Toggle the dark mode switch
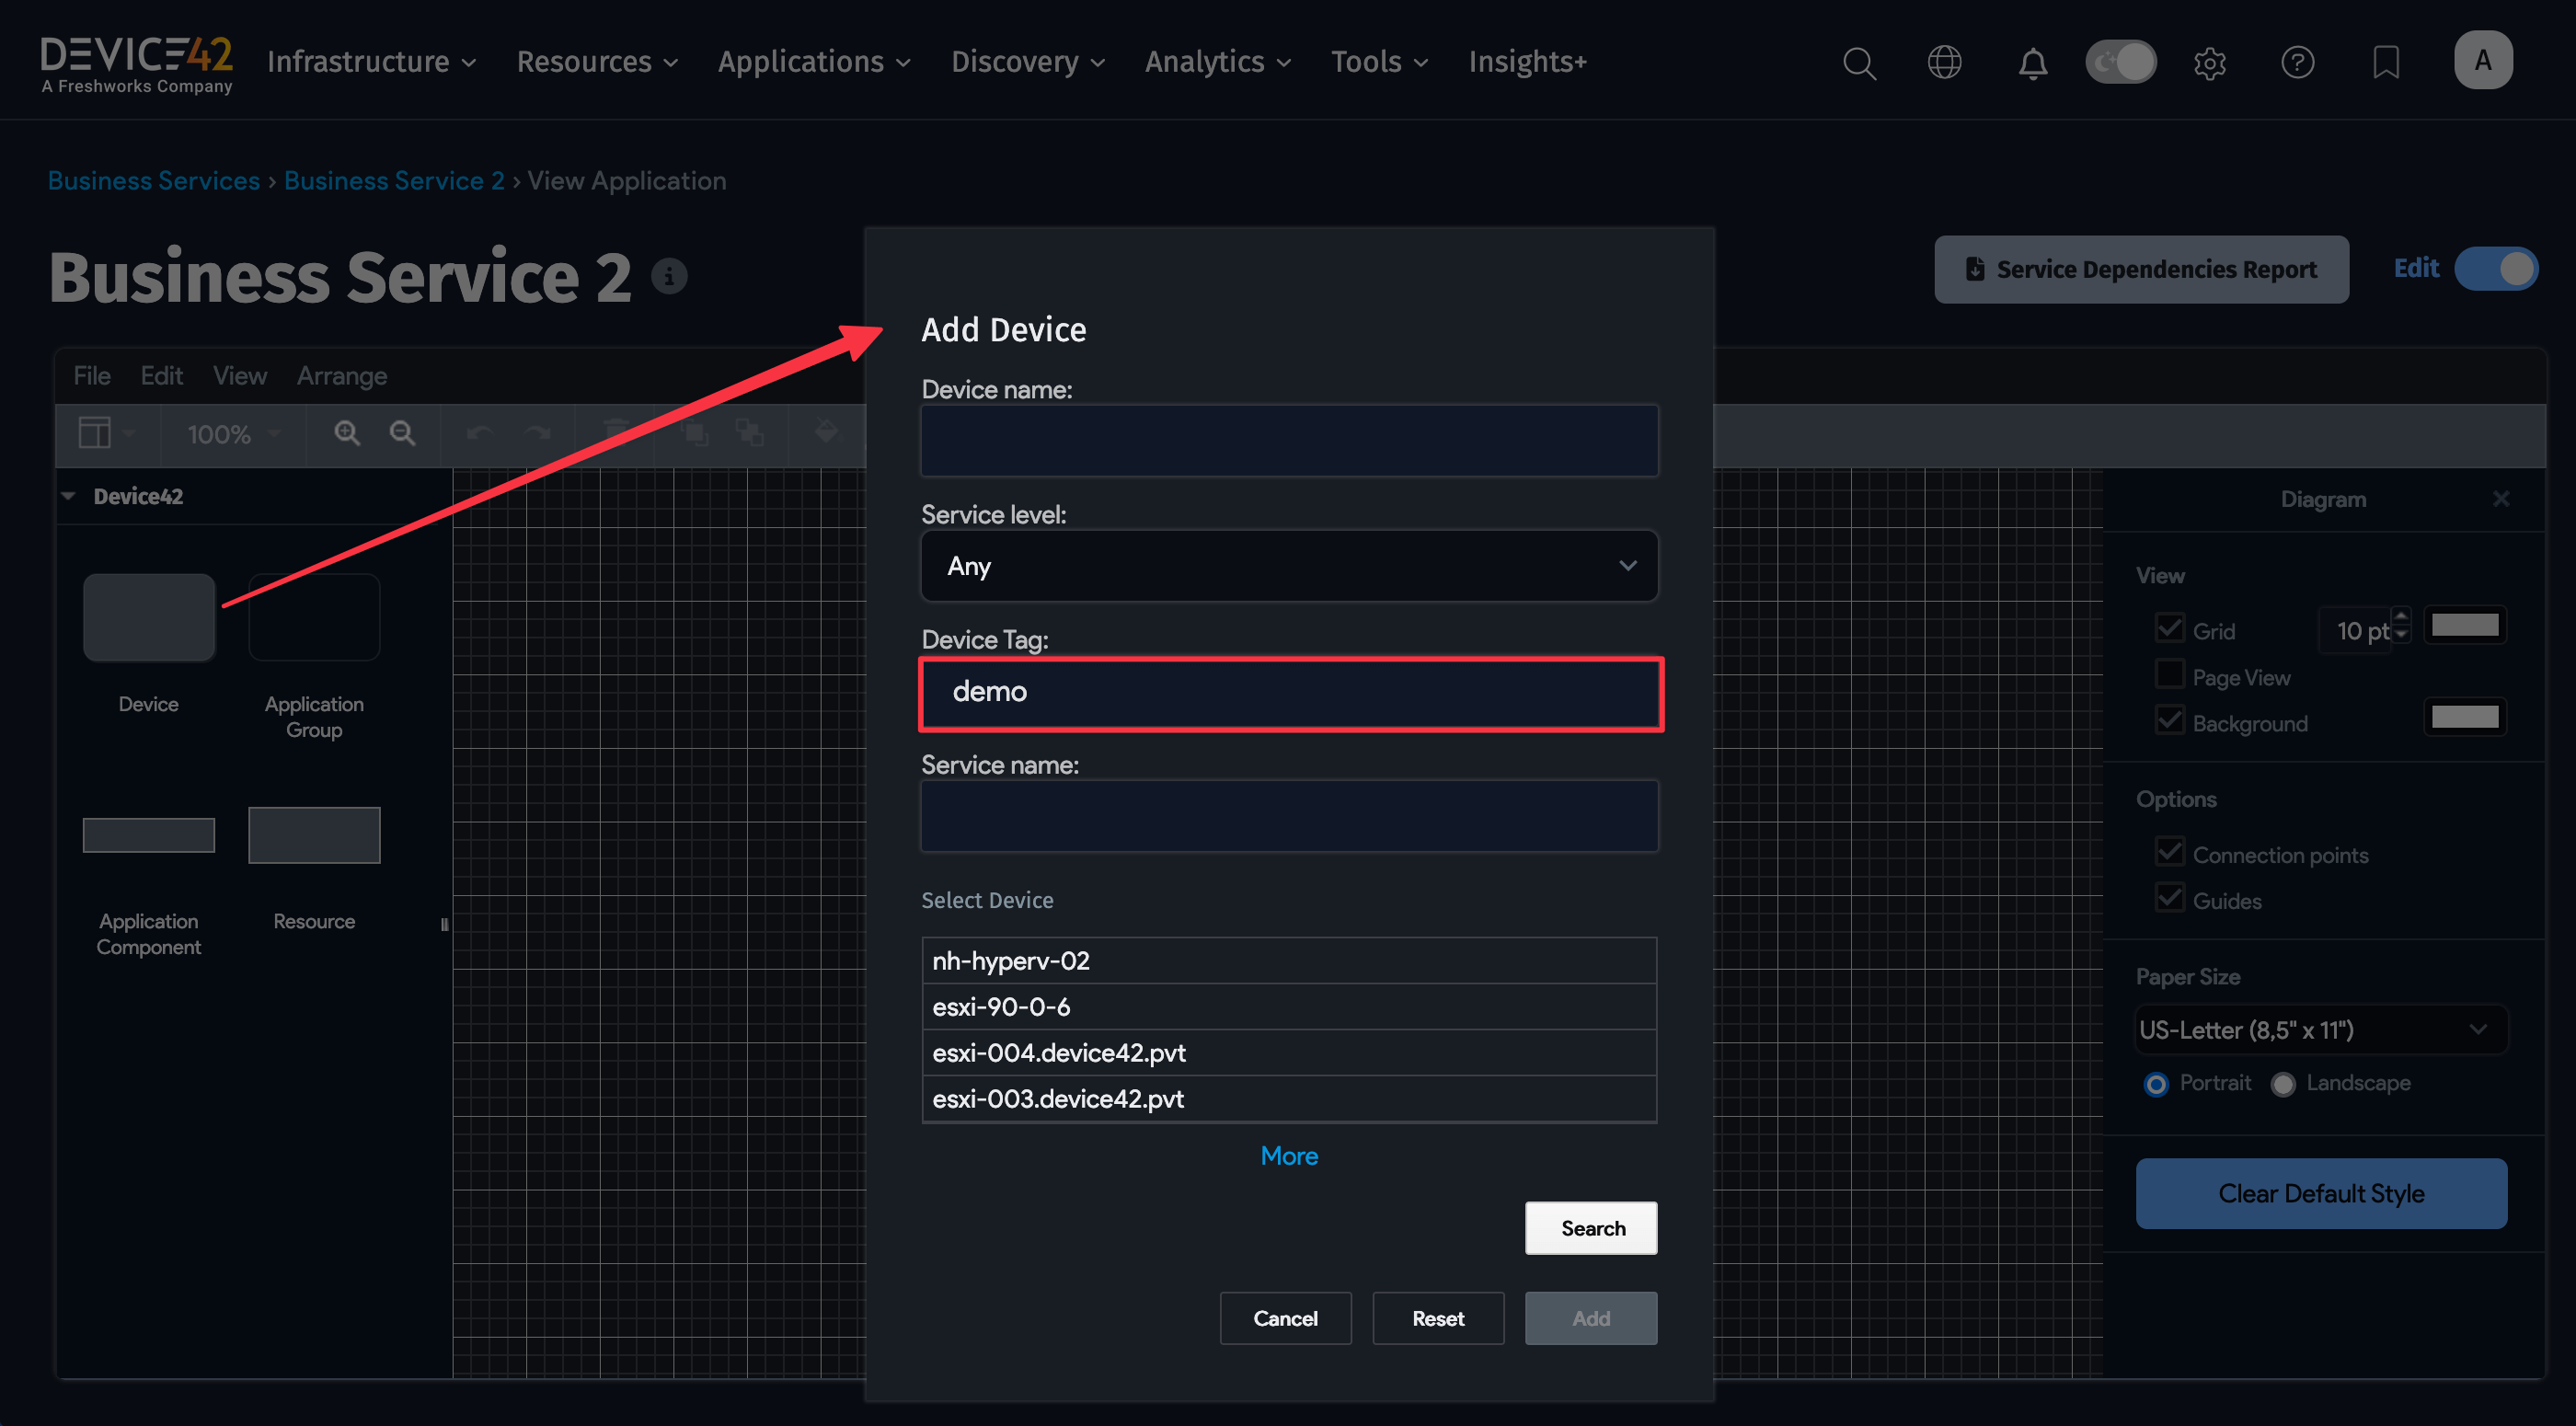 2121,62
